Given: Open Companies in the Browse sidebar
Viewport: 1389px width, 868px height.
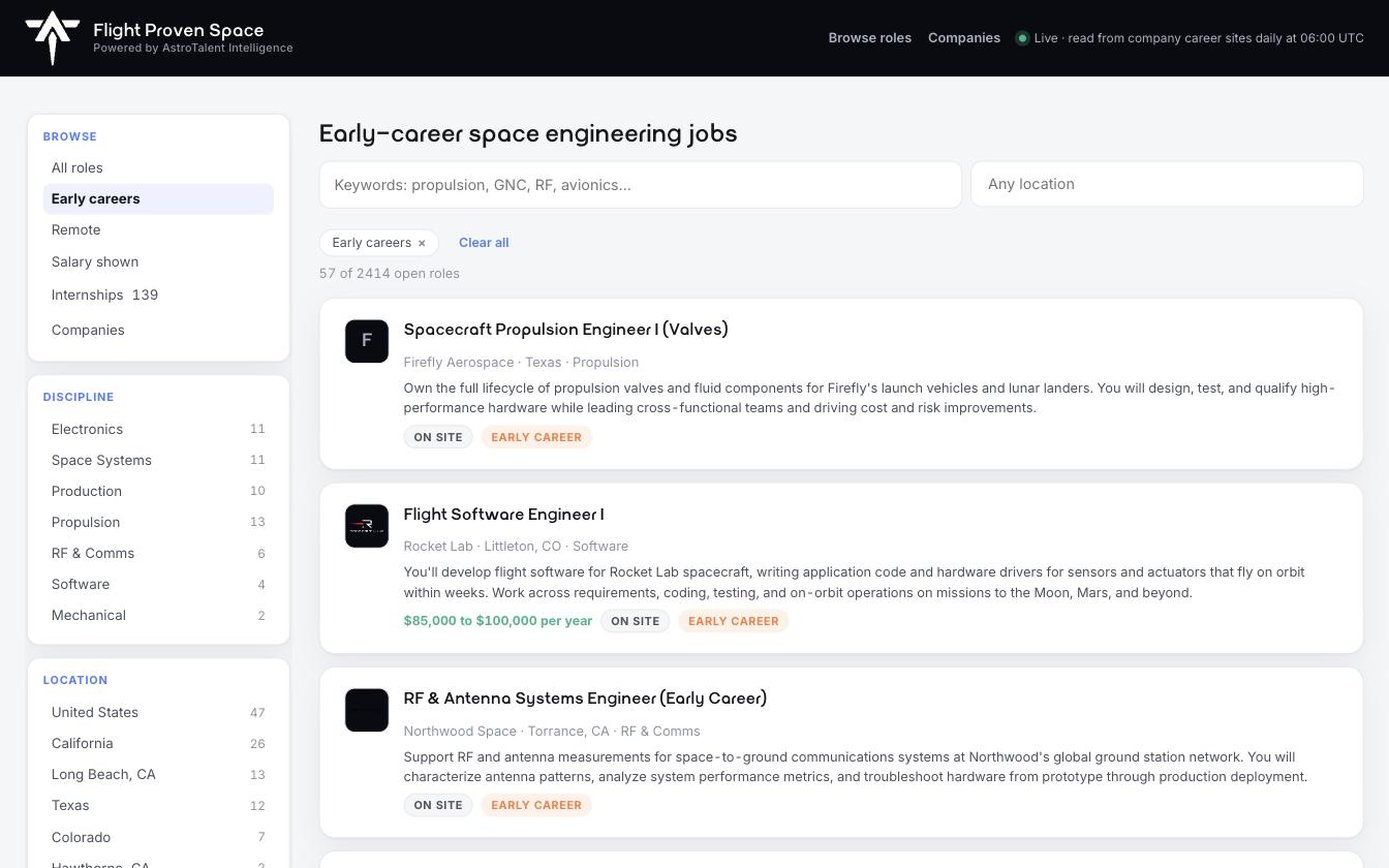Looking at the screenshot, I should point(158,330).
